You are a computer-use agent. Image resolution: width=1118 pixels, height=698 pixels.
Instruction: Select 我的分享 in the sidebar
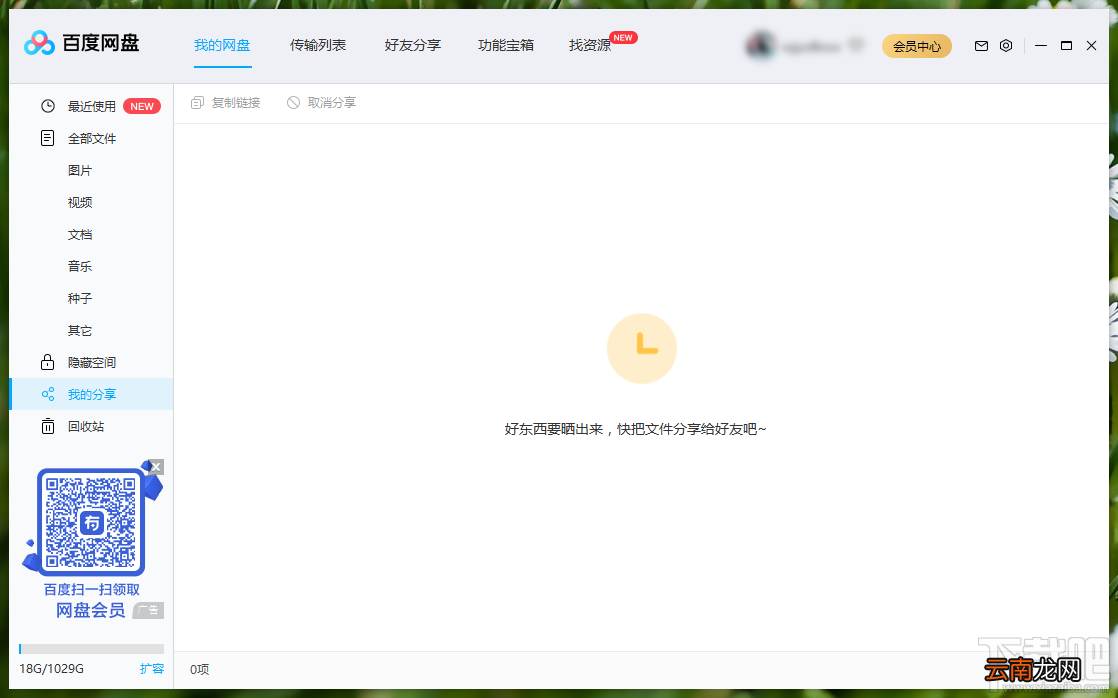pyautogui.click(x=91, y=394)
